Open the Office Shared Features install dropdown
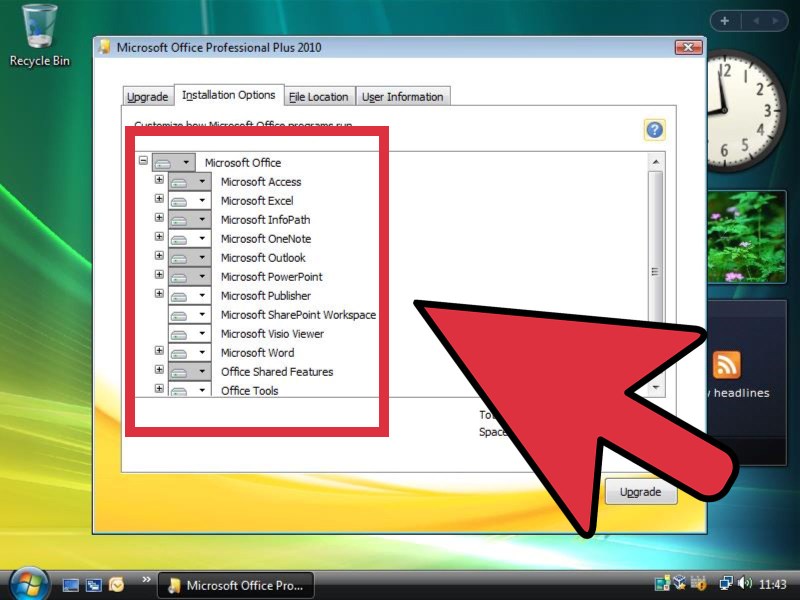Image resolution: width=800 pixels, height=600 pixels. pos(190,372)
